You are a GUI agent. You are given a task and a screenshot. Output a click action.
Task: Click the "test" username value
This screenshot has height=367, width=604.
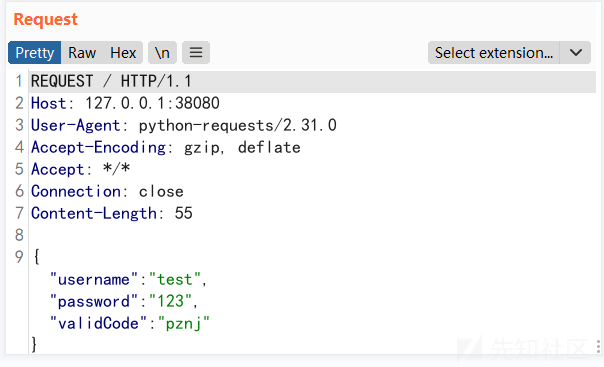175,280
